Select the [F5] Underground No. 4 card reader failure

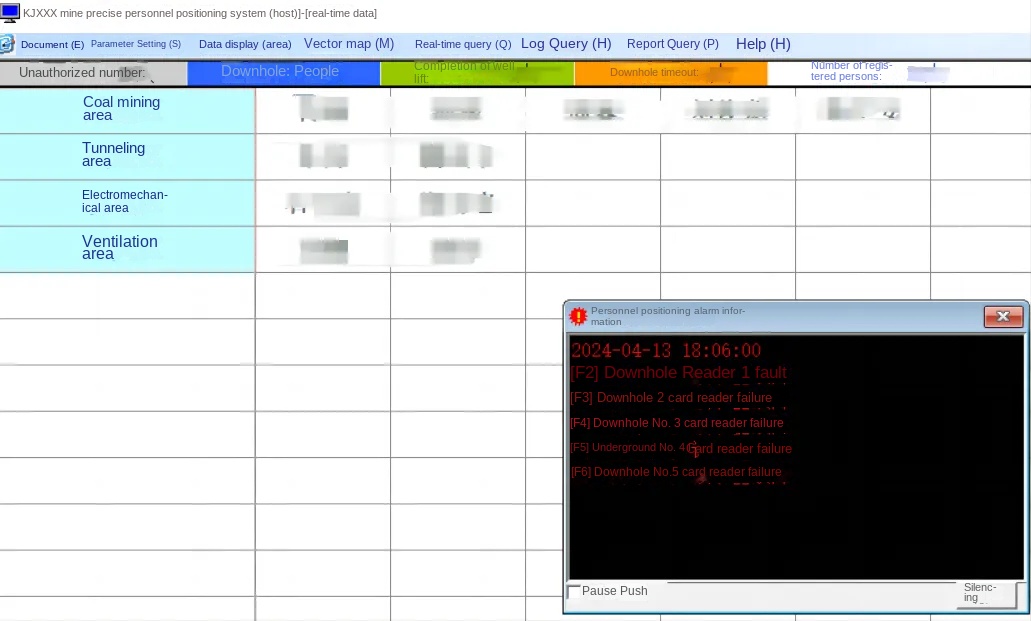tap(681, 448)
